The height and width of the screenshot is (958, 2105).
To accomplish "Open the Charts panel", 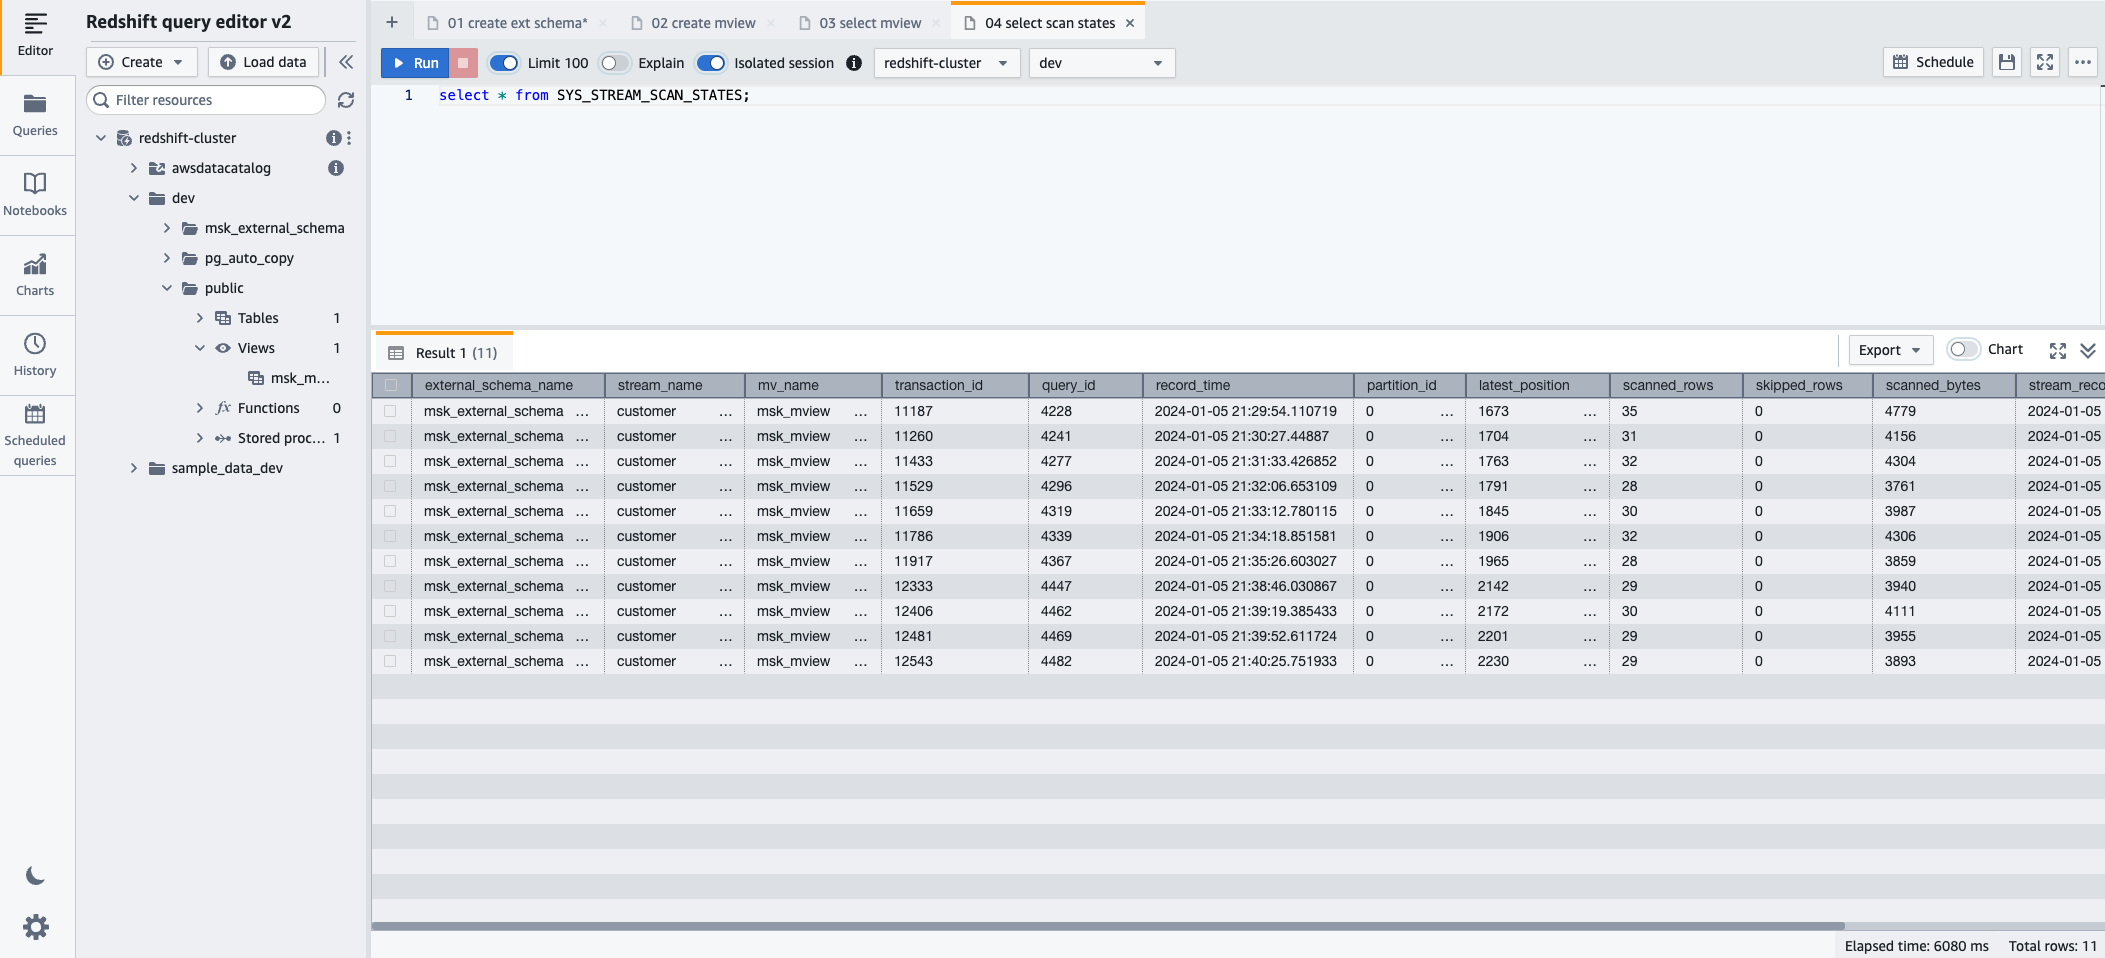I will coord(35,273).
